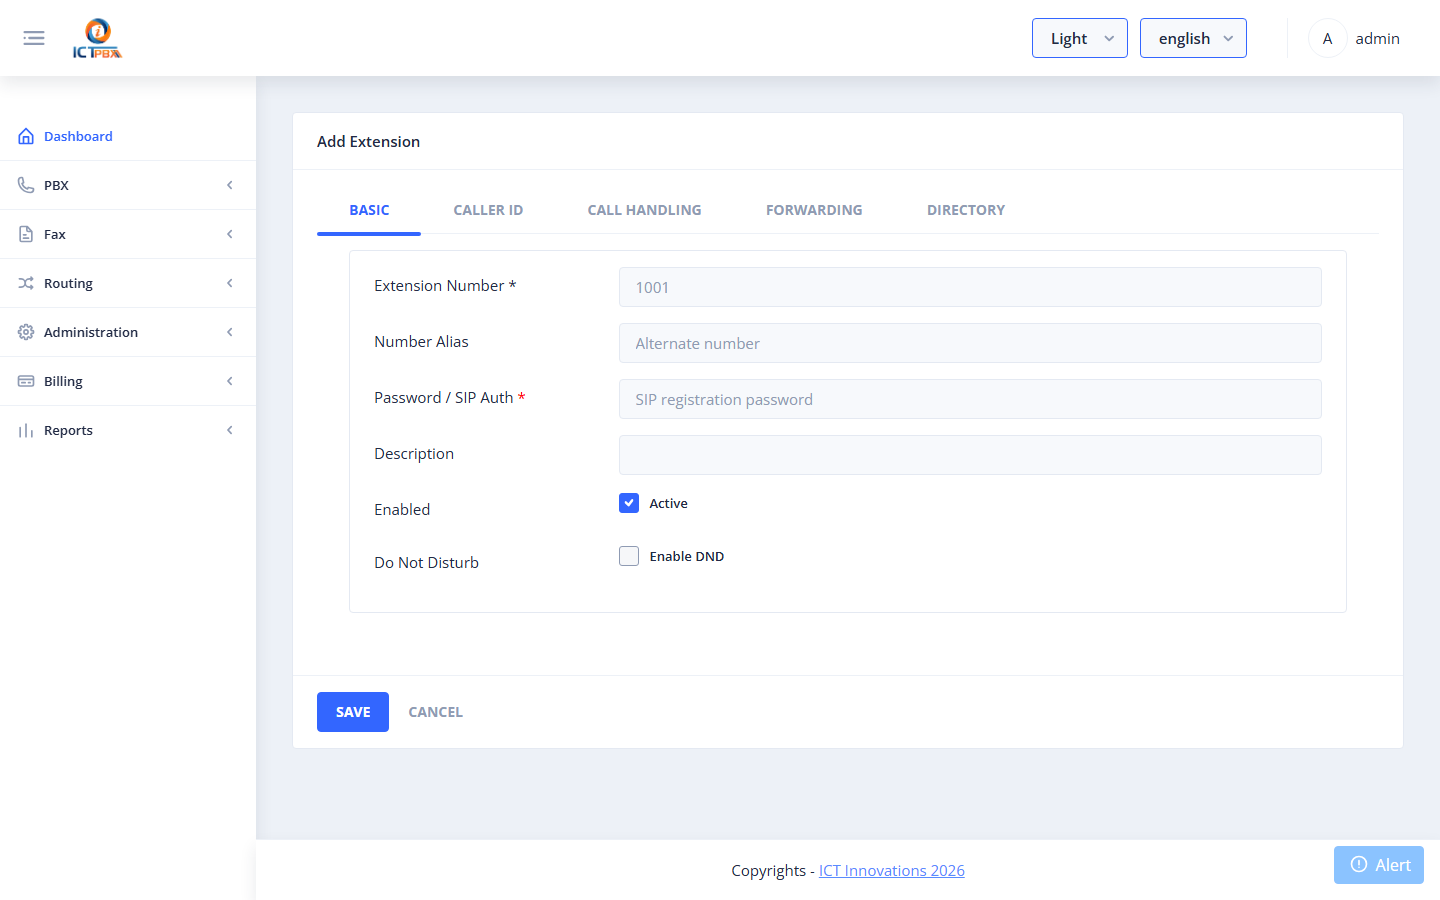The image size is (1440, 900).
Task: Open the Light theme dropdown
Action: (x=1080, y=38)
